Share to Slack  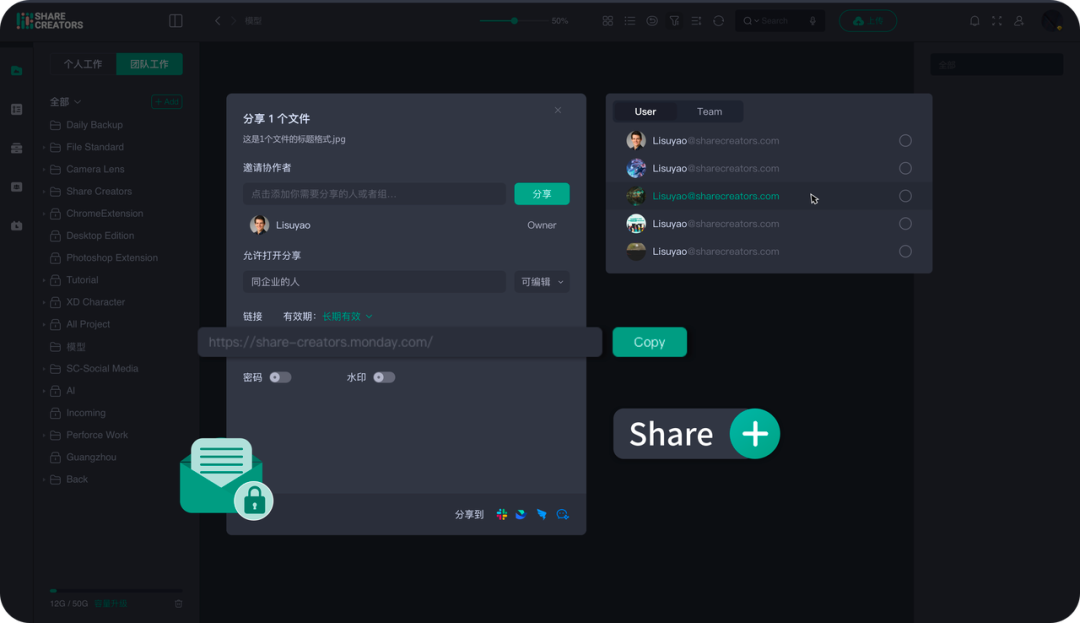tap(501, 514)
